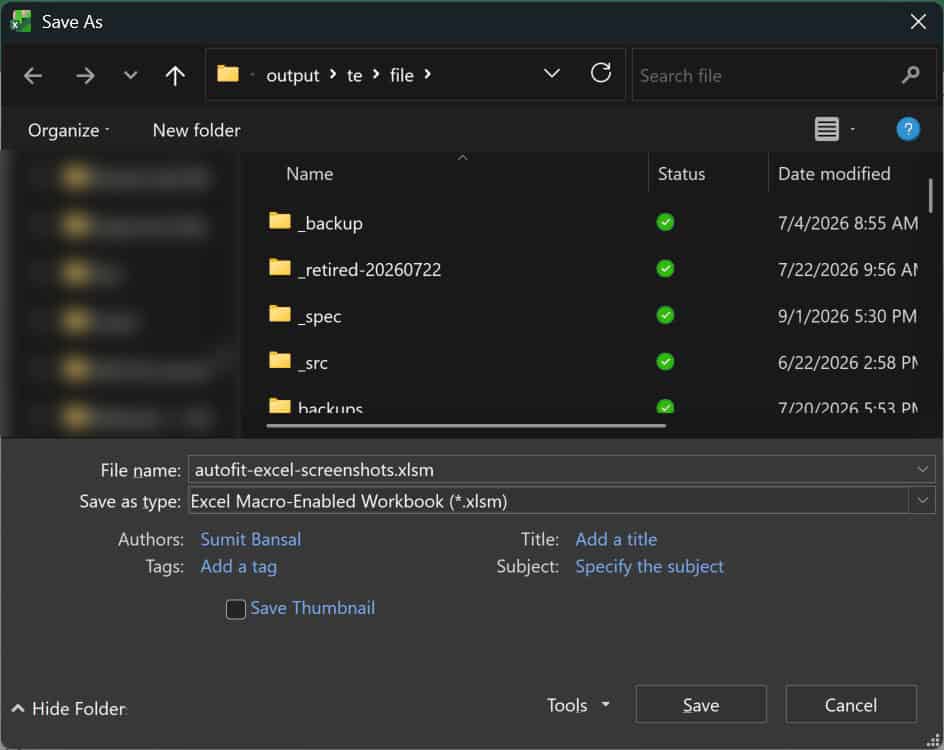This screenshot has height=750, width=944.
Task: Go forward using the right arrow
Action: point(85,76)
